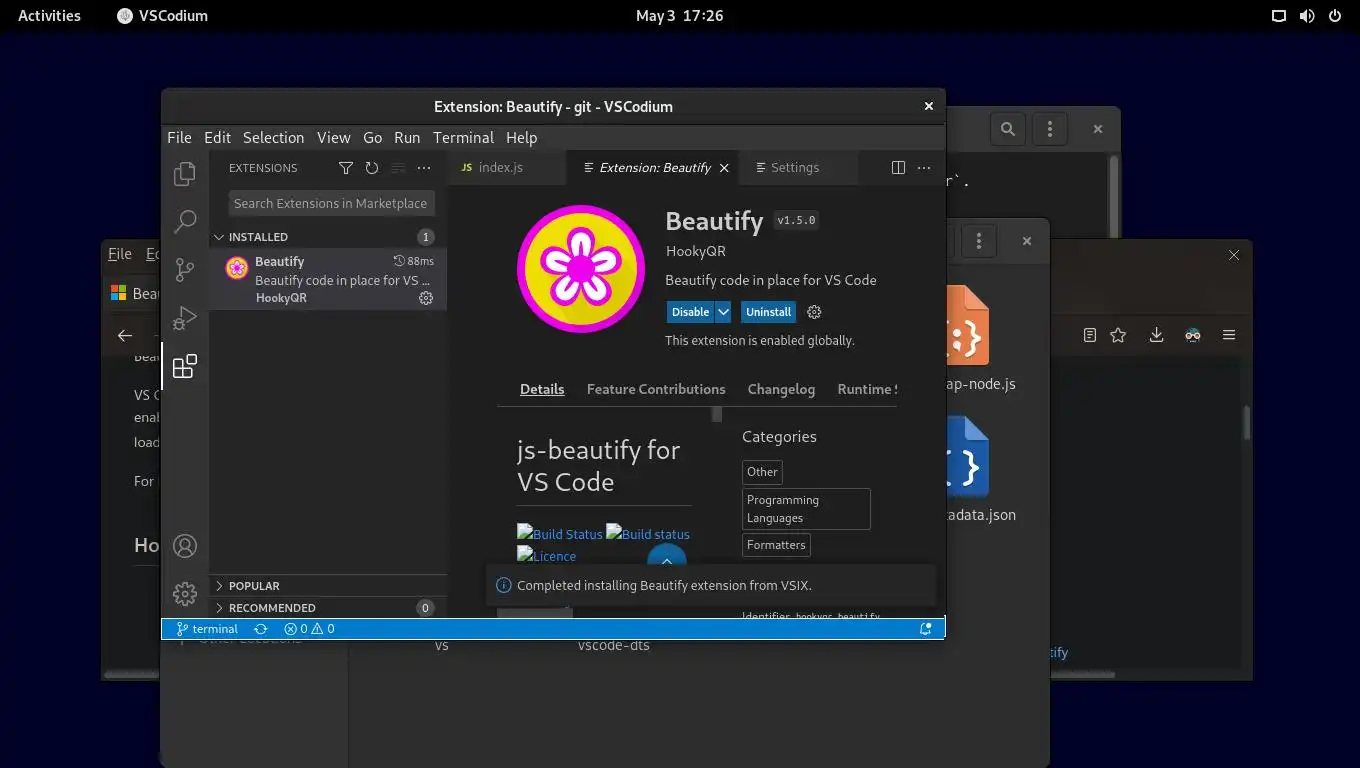
Task: Open the Accounts menu icon
Action: [185, 546]
